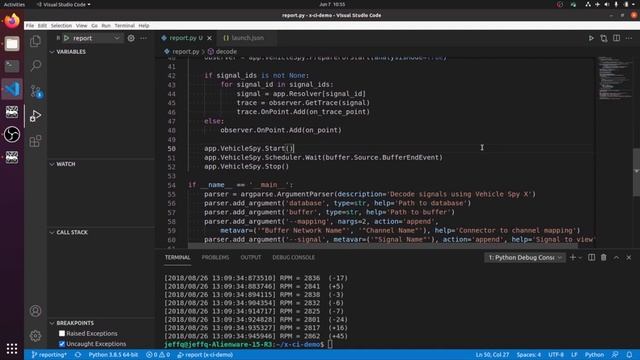Screen dimensions: 640x360
Task: Click Spaces: 4 indentation setting
Action: click(529, 355)
